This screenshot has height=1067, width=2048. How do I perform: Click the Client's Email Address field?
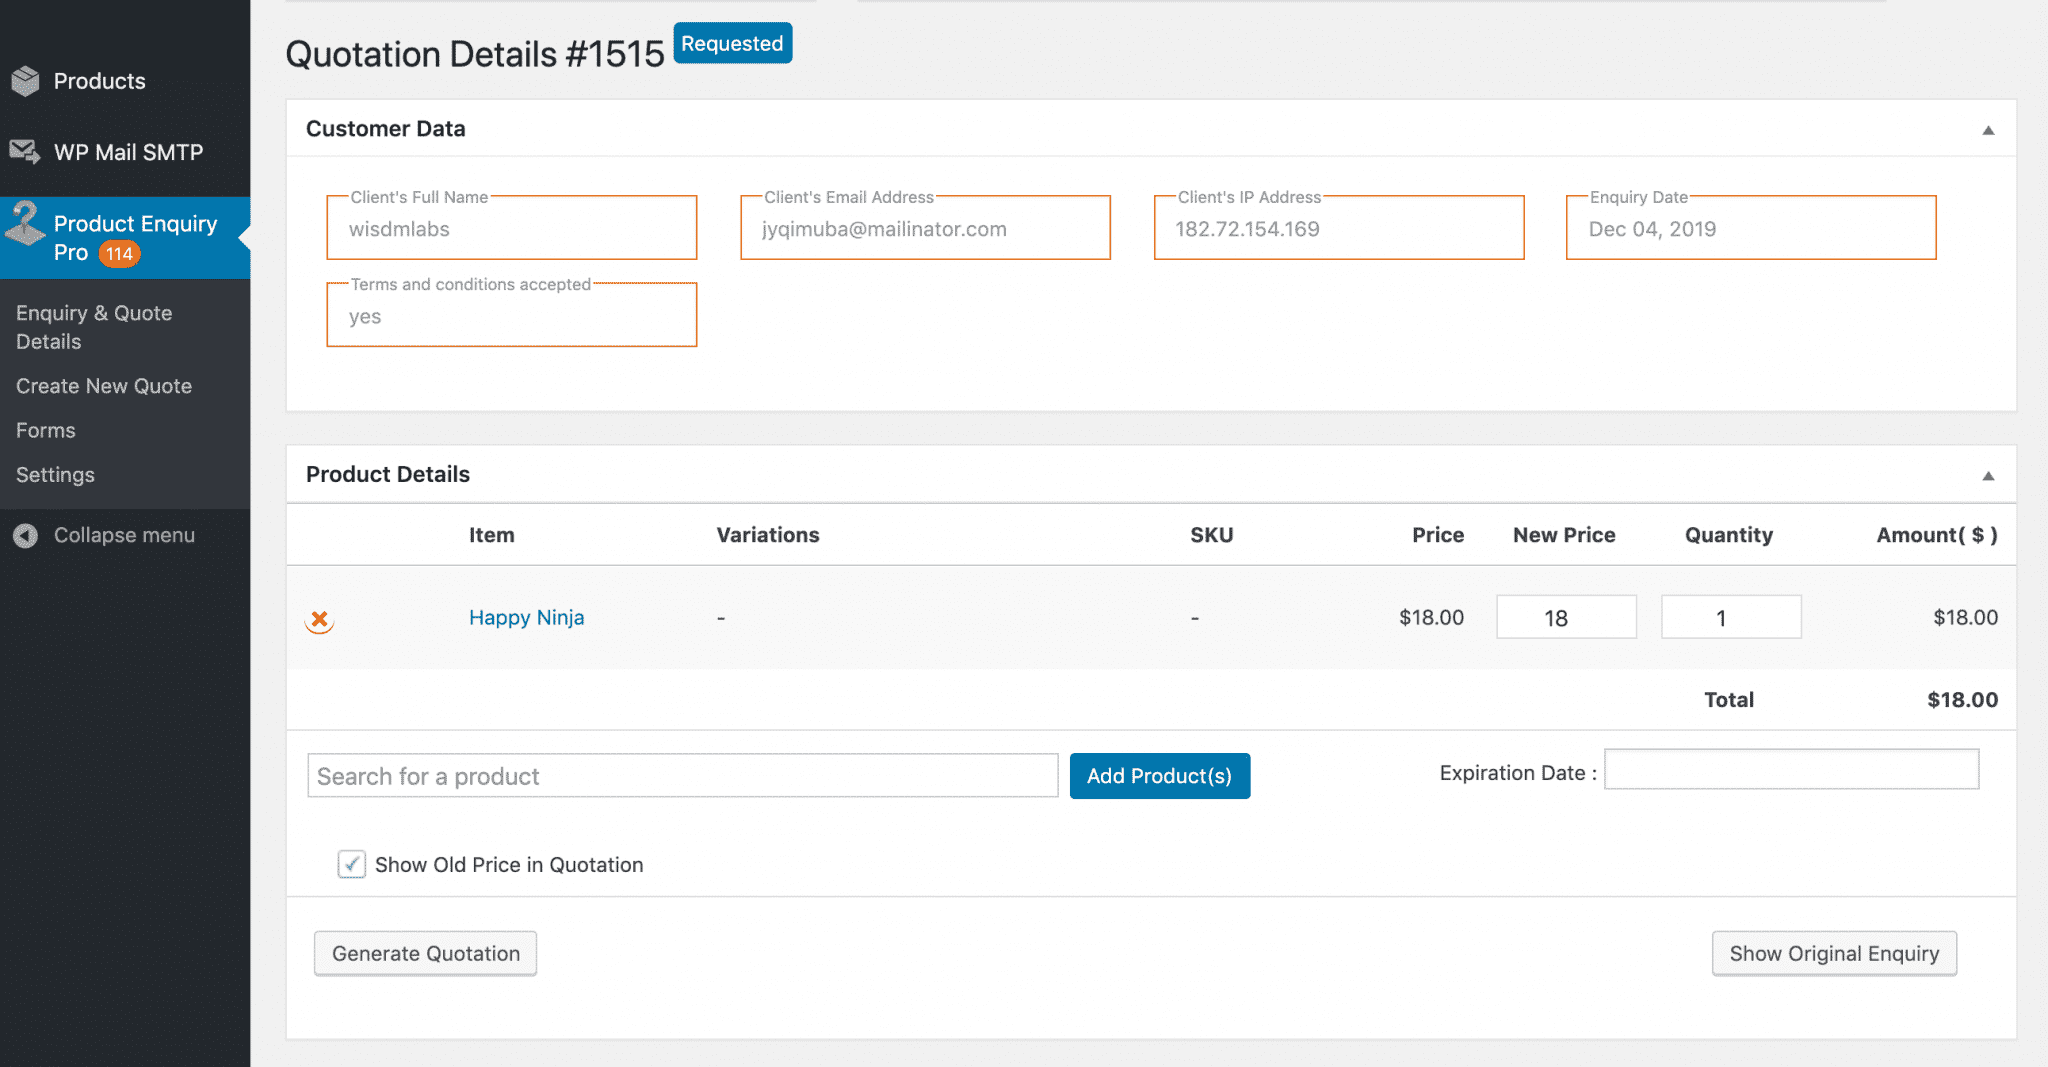(926, 228)
